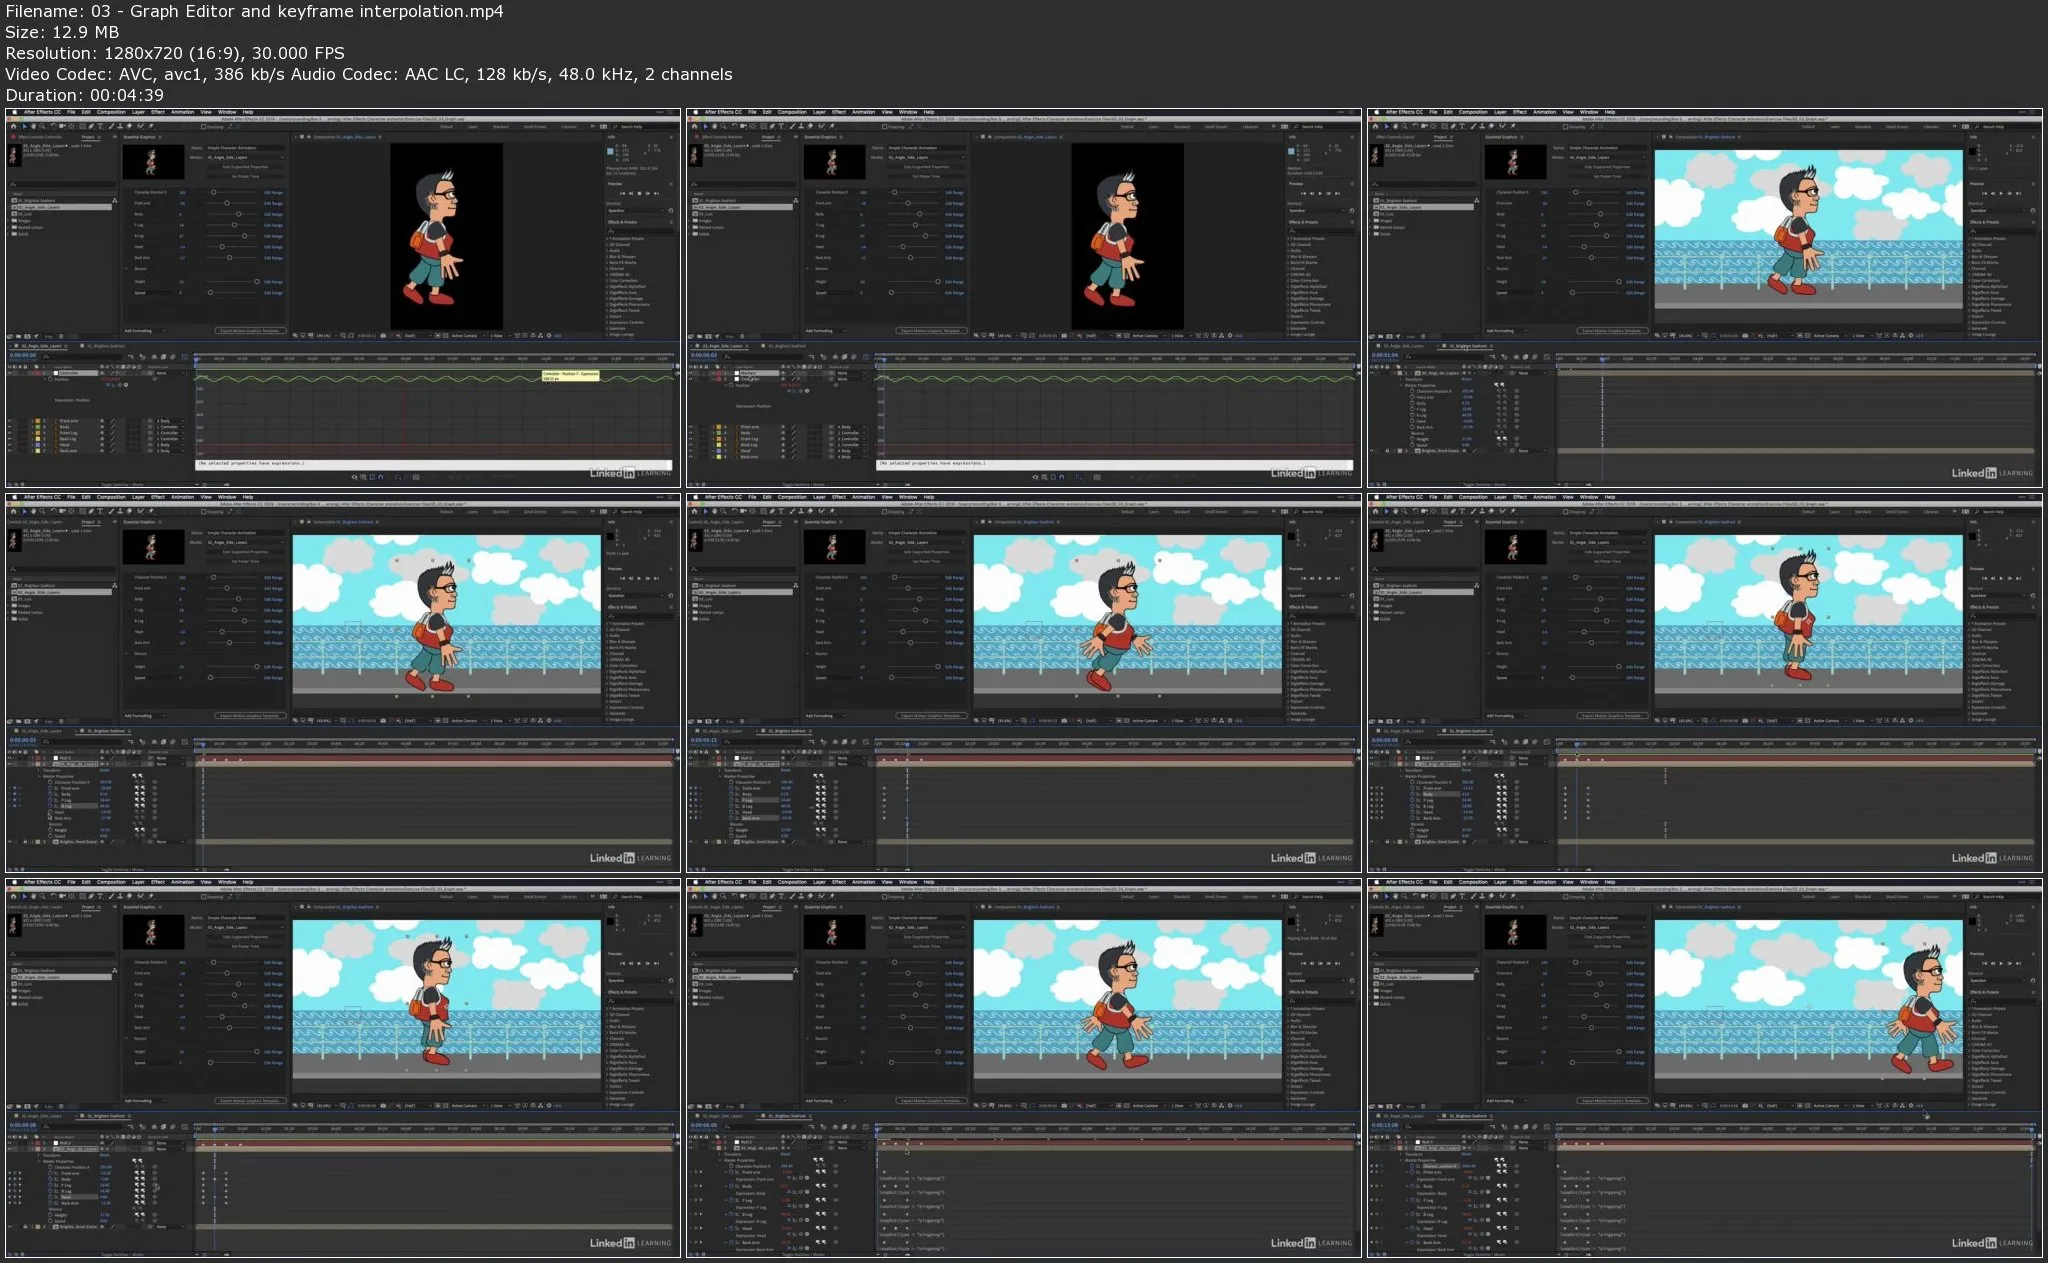This screenshot has height=1263, width=2048.
Task: Click the Search Help magnifier in the first thumbnail
Action: pyautogui.click(x=616, y=127)
